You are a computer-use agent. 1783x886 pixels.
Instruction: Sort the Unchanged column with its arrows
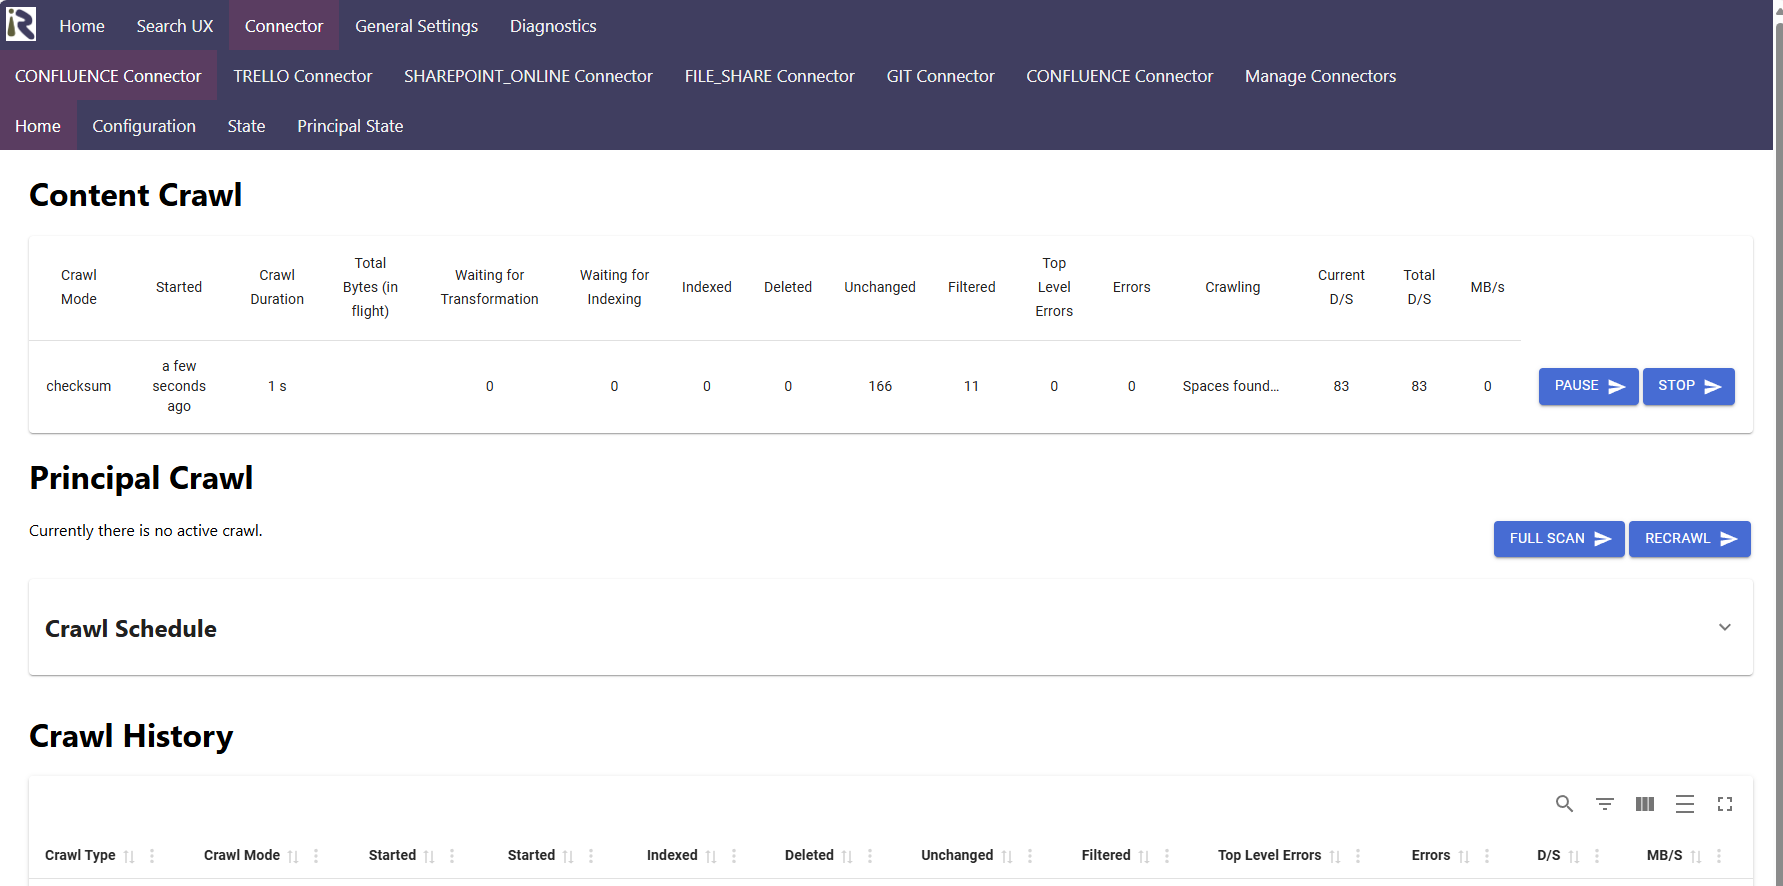pyautogui.click(x=1007, y=856)
